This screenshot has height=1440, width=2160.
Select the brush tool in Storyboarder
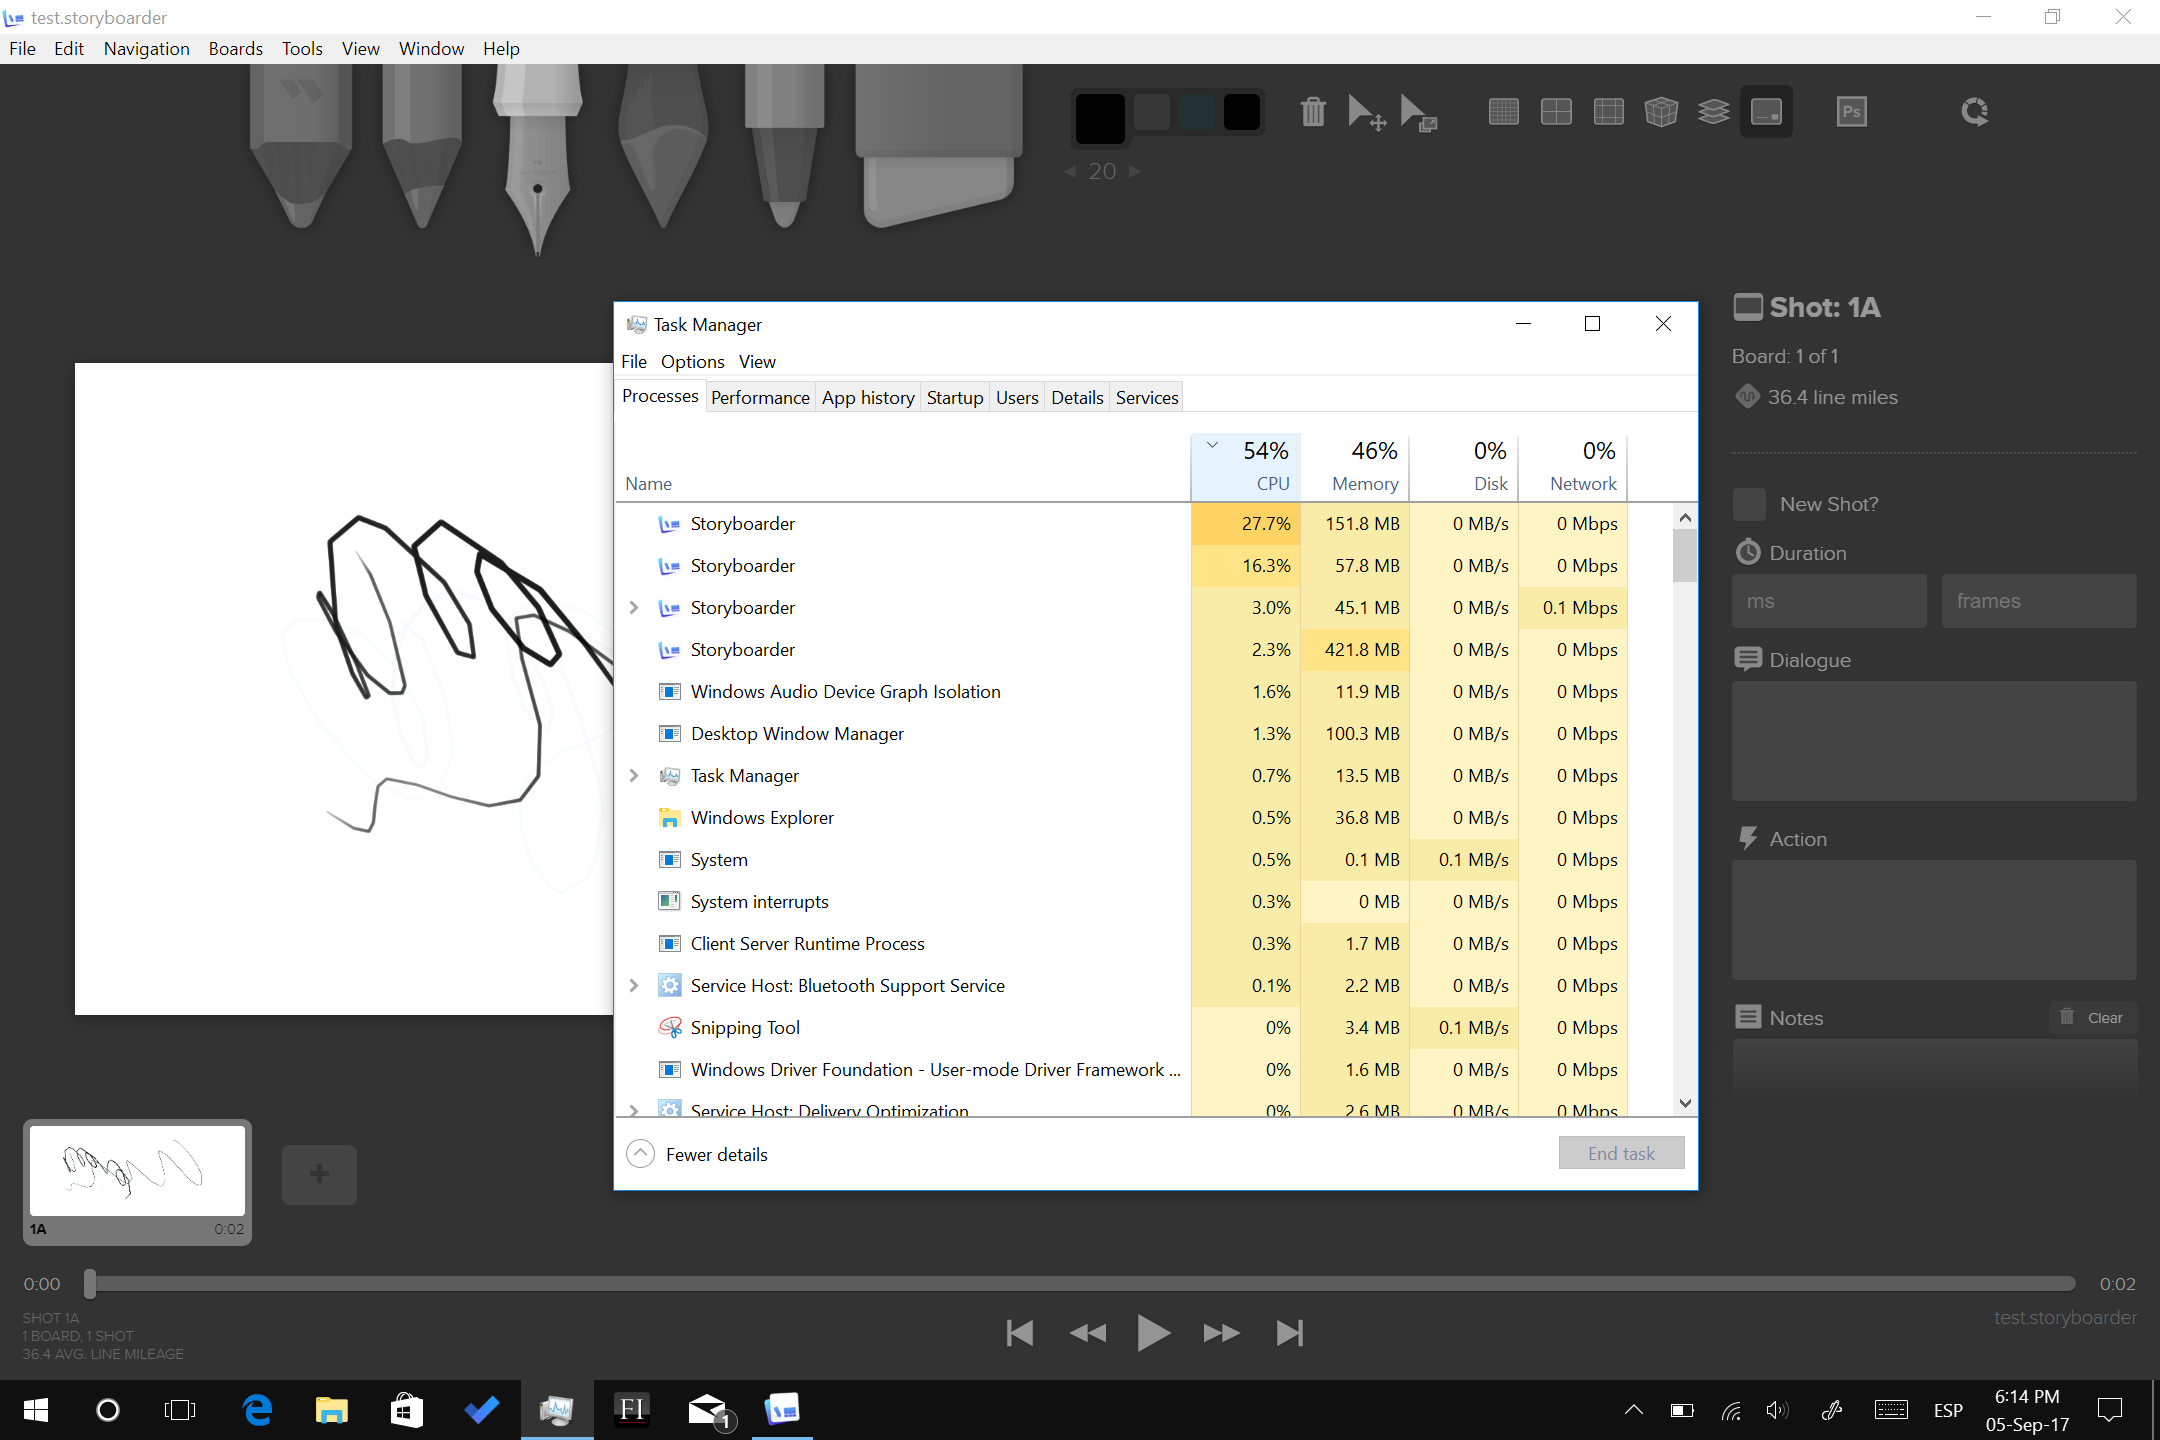coord(663,146)
